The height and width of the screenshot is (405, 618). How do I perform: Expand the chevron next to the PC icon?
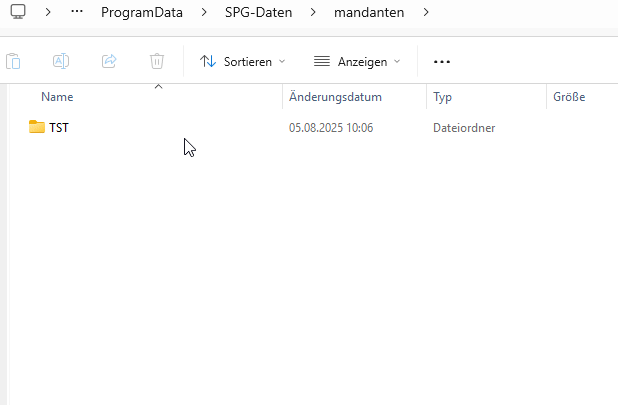[48, 13]
